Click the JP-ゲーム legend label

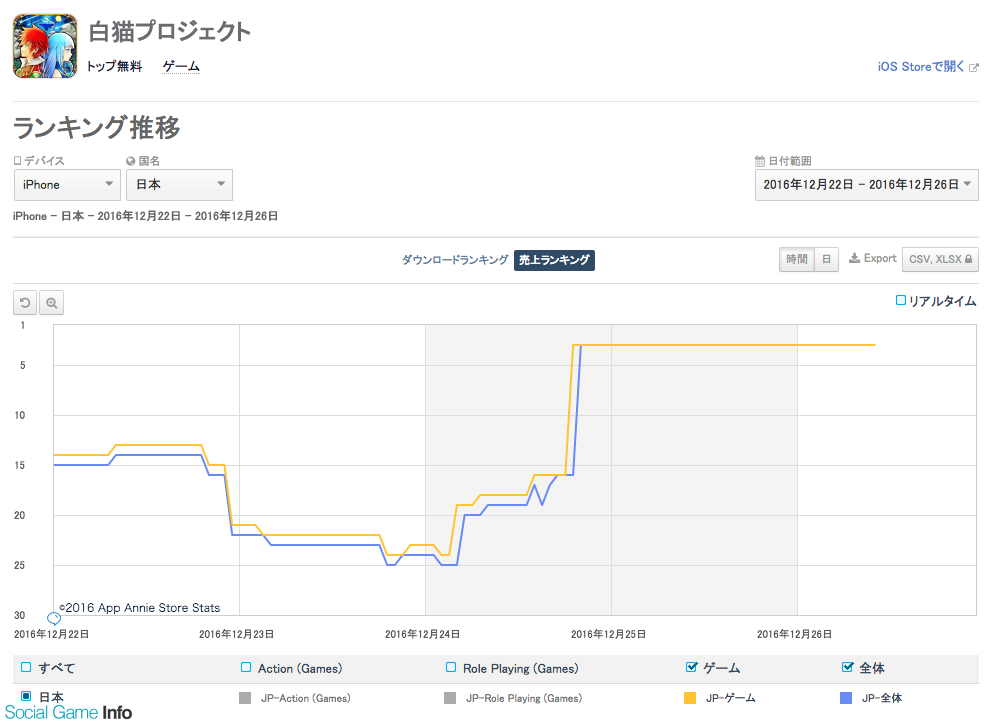click(x=730, y=698)
